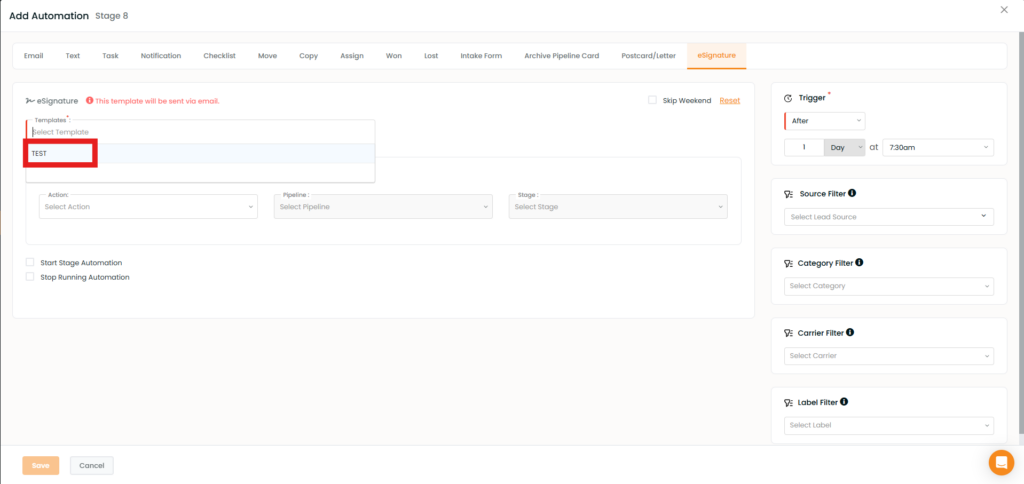Check Start Stage Automation

[30, 262]
